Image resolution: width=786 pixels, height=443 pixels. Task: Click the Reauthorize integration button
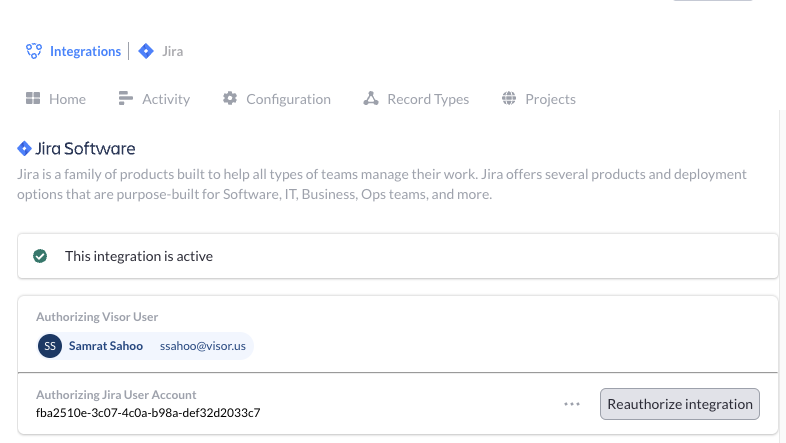pos(680,404)
